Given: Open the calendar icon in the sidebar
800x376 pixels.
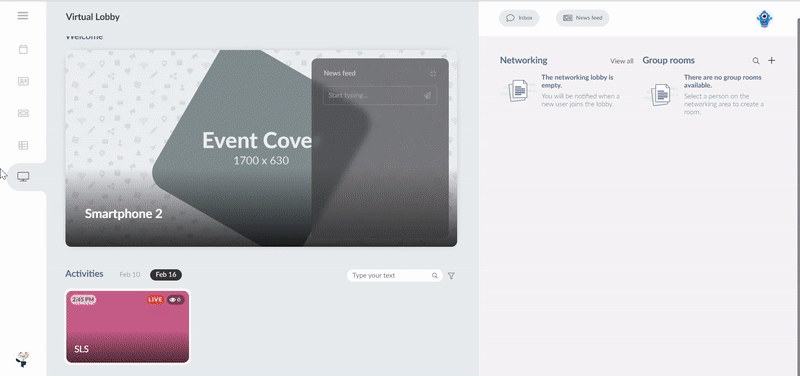Looking at the screenshot, I should [23, 49].
